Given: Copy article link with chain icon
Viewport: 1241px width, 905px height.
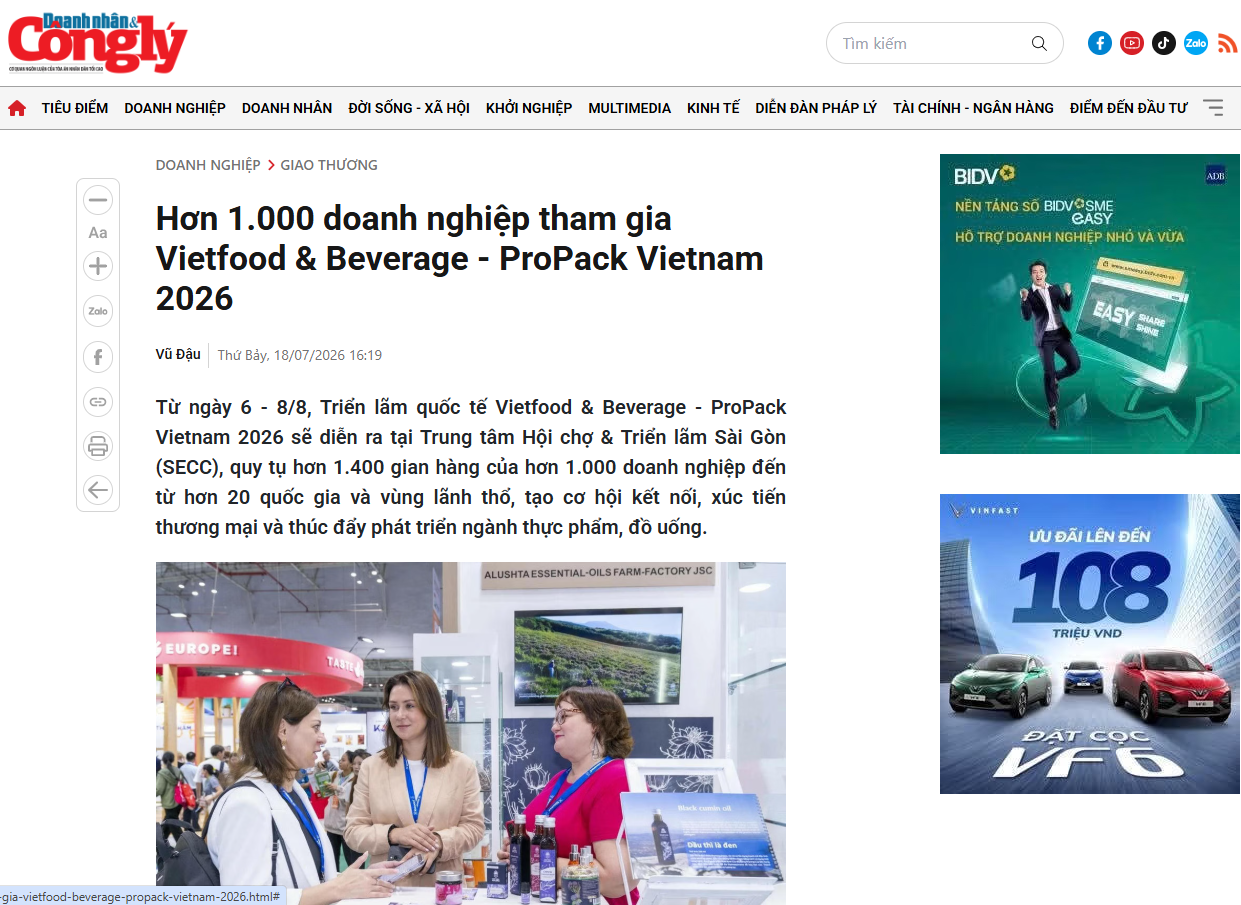Looking at the screenshot, I should pyautogui.click(x=98, y=401).
